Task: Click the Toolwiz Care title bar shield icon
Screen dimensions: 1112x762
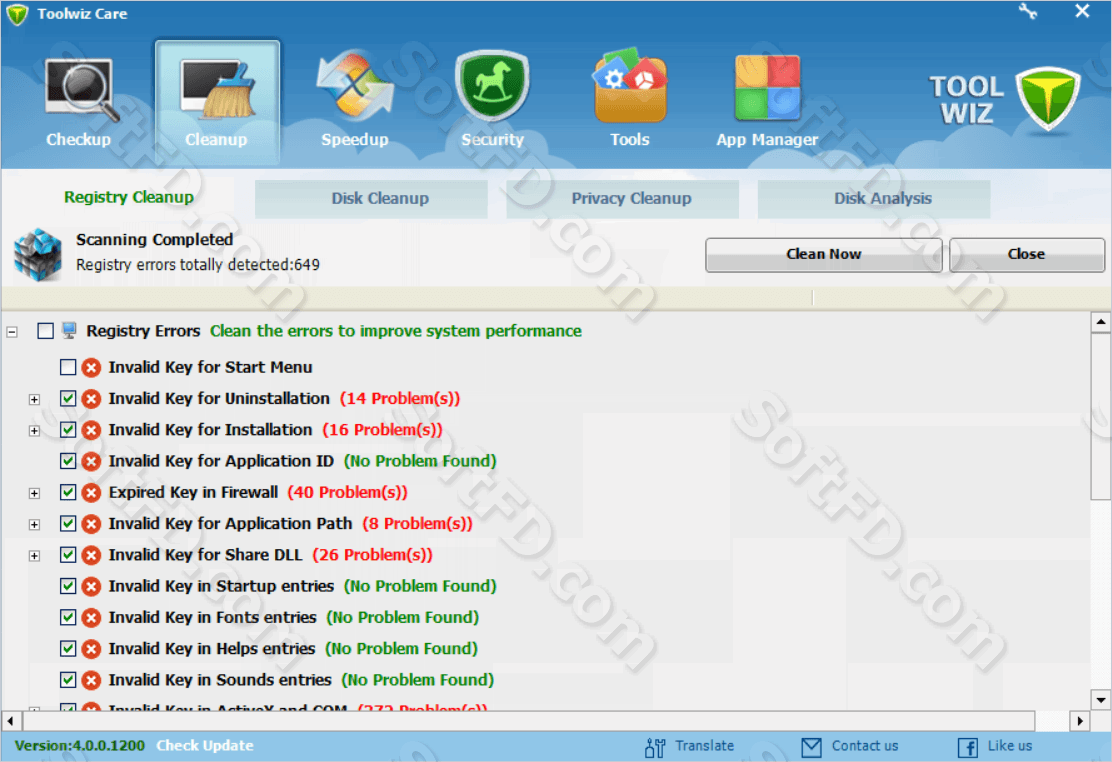Action: pos(16,14)
